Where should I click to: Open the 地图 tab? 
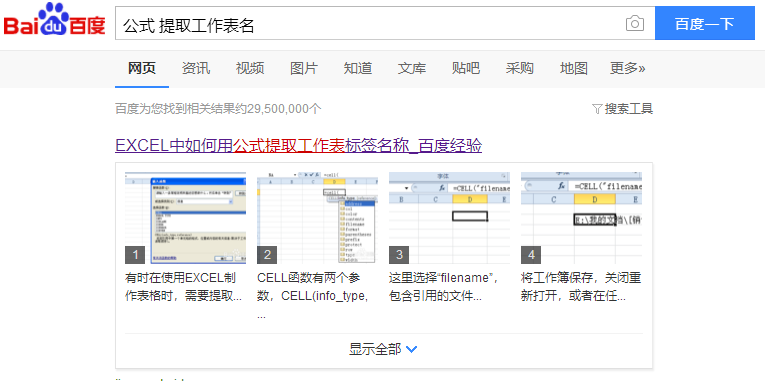(x=573, y=68)
